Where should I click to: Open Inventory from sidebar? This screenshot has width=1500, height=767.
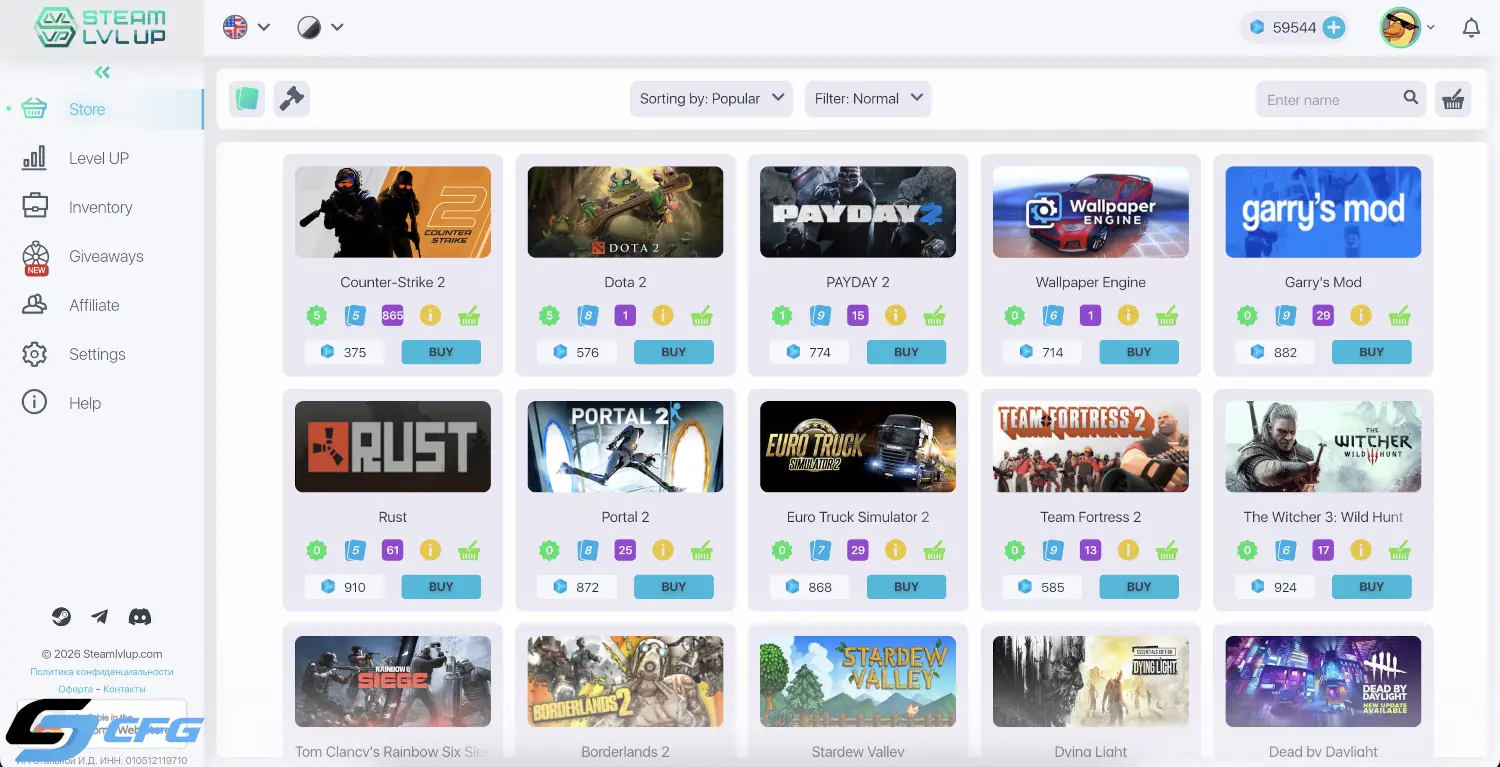coord(102,207)
